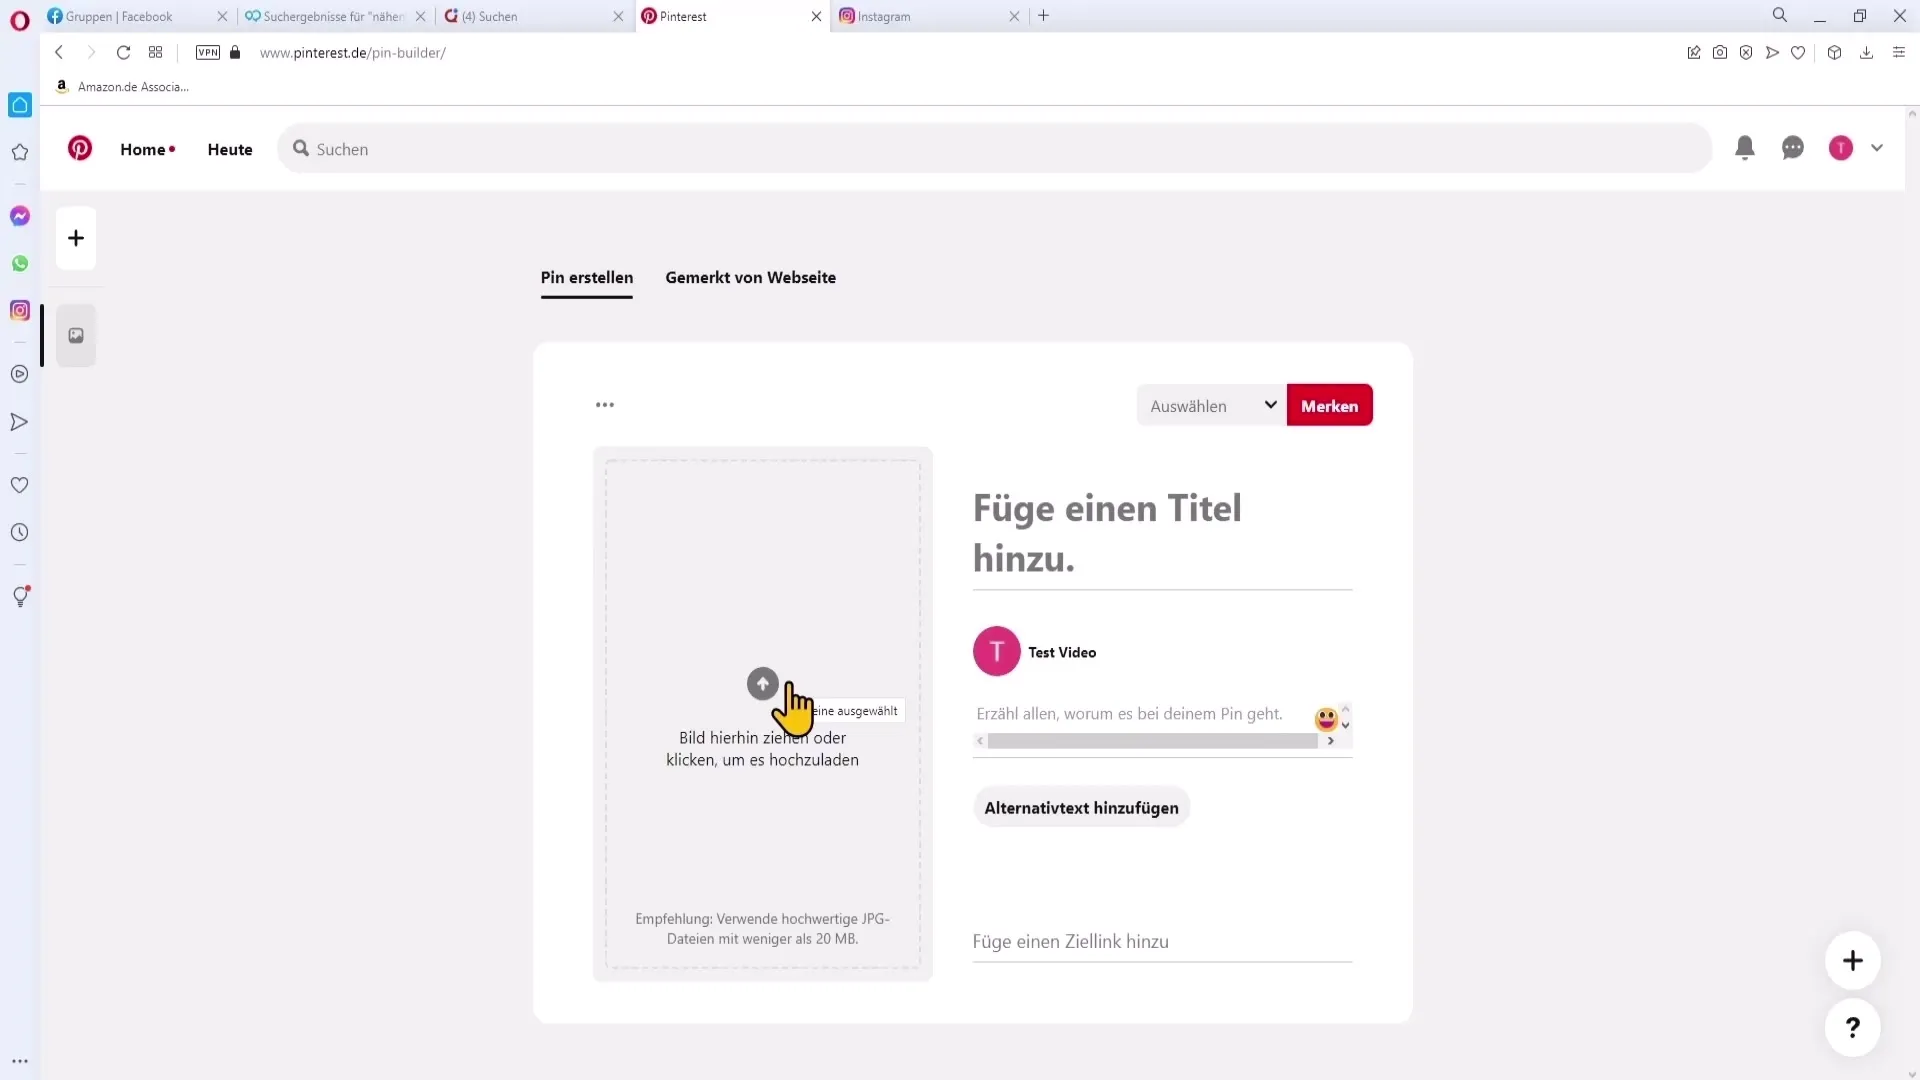The image size is (1920, 1080).
Task: Click the description horizontal scrollbar
Action: (x=1152, y=741)
